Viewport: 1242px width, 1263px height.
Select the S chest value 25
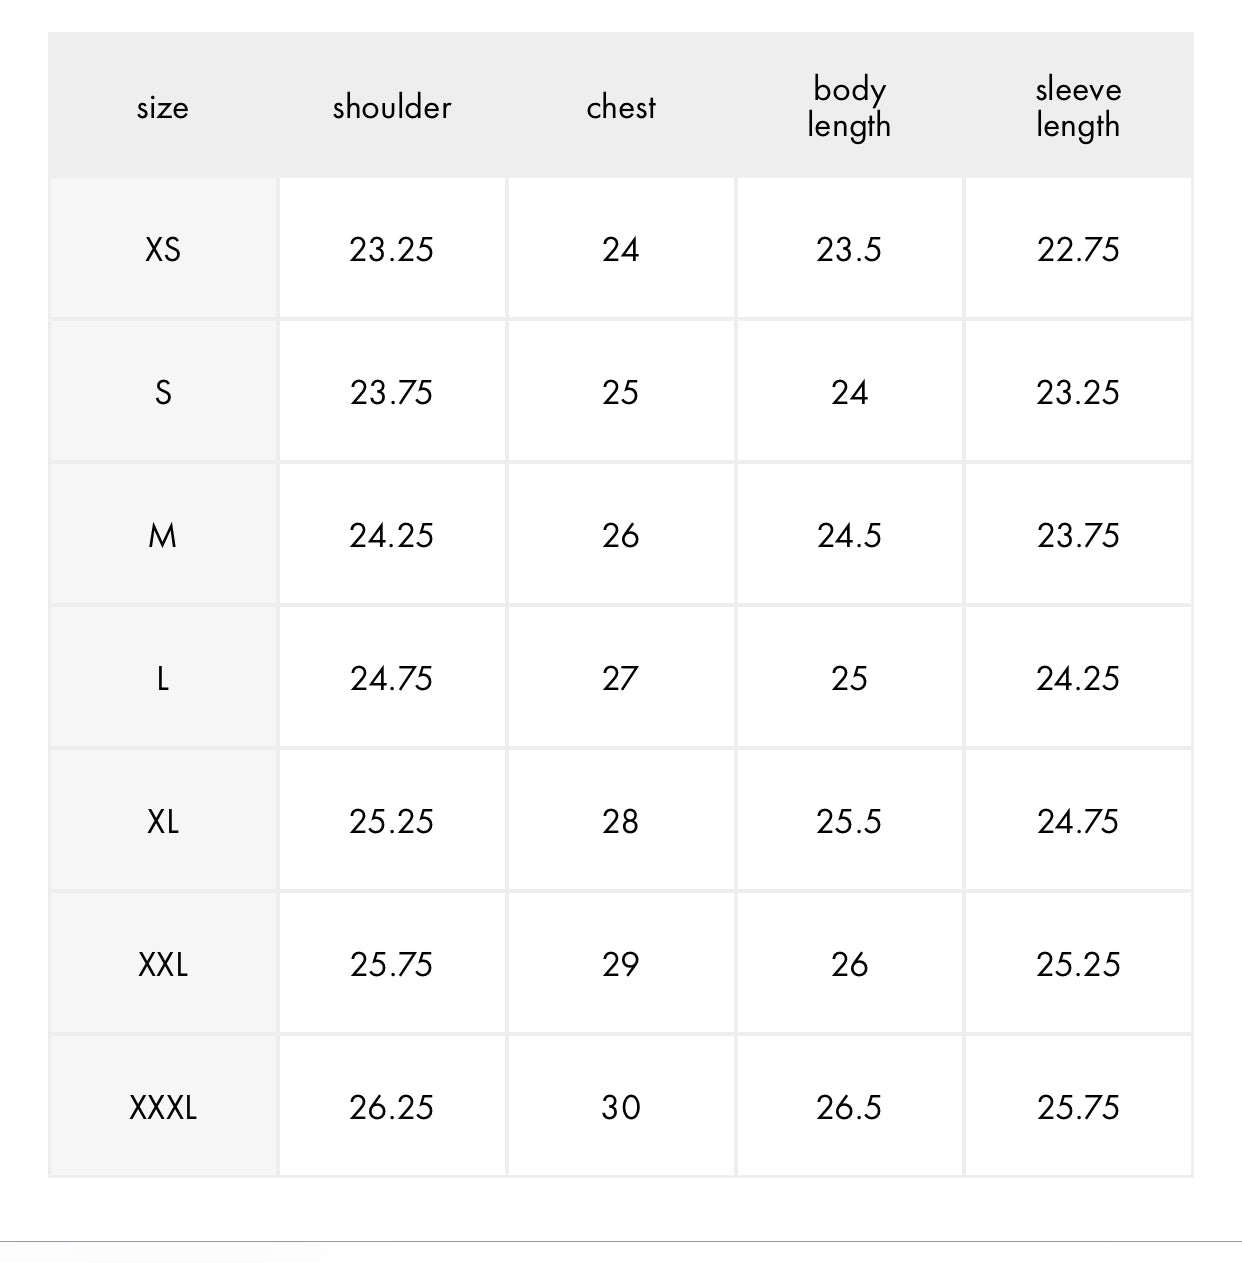[621, 392]
